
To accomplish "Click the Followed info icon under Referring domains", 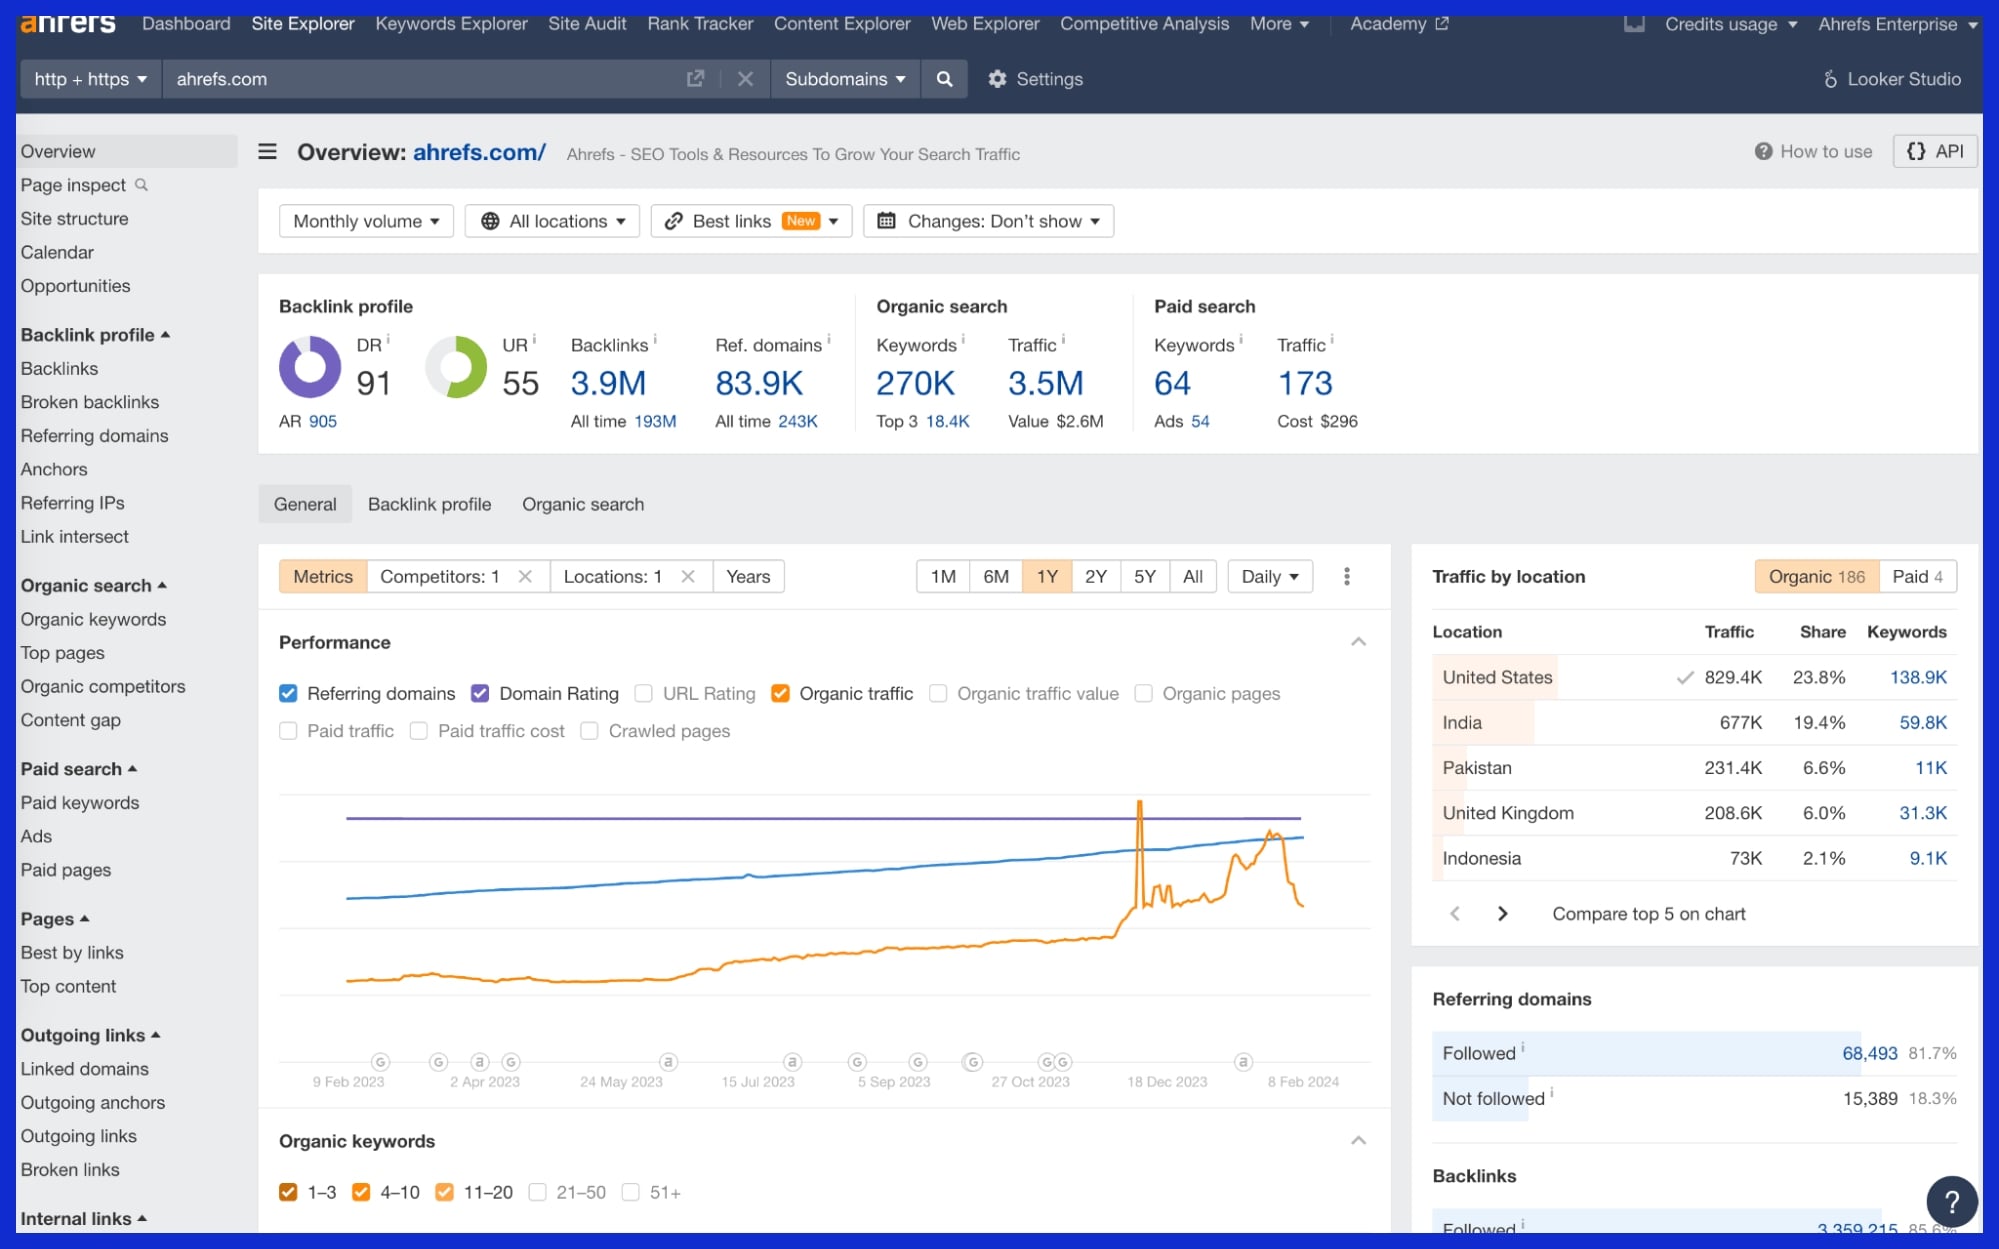I will tap(1523, 1048).
